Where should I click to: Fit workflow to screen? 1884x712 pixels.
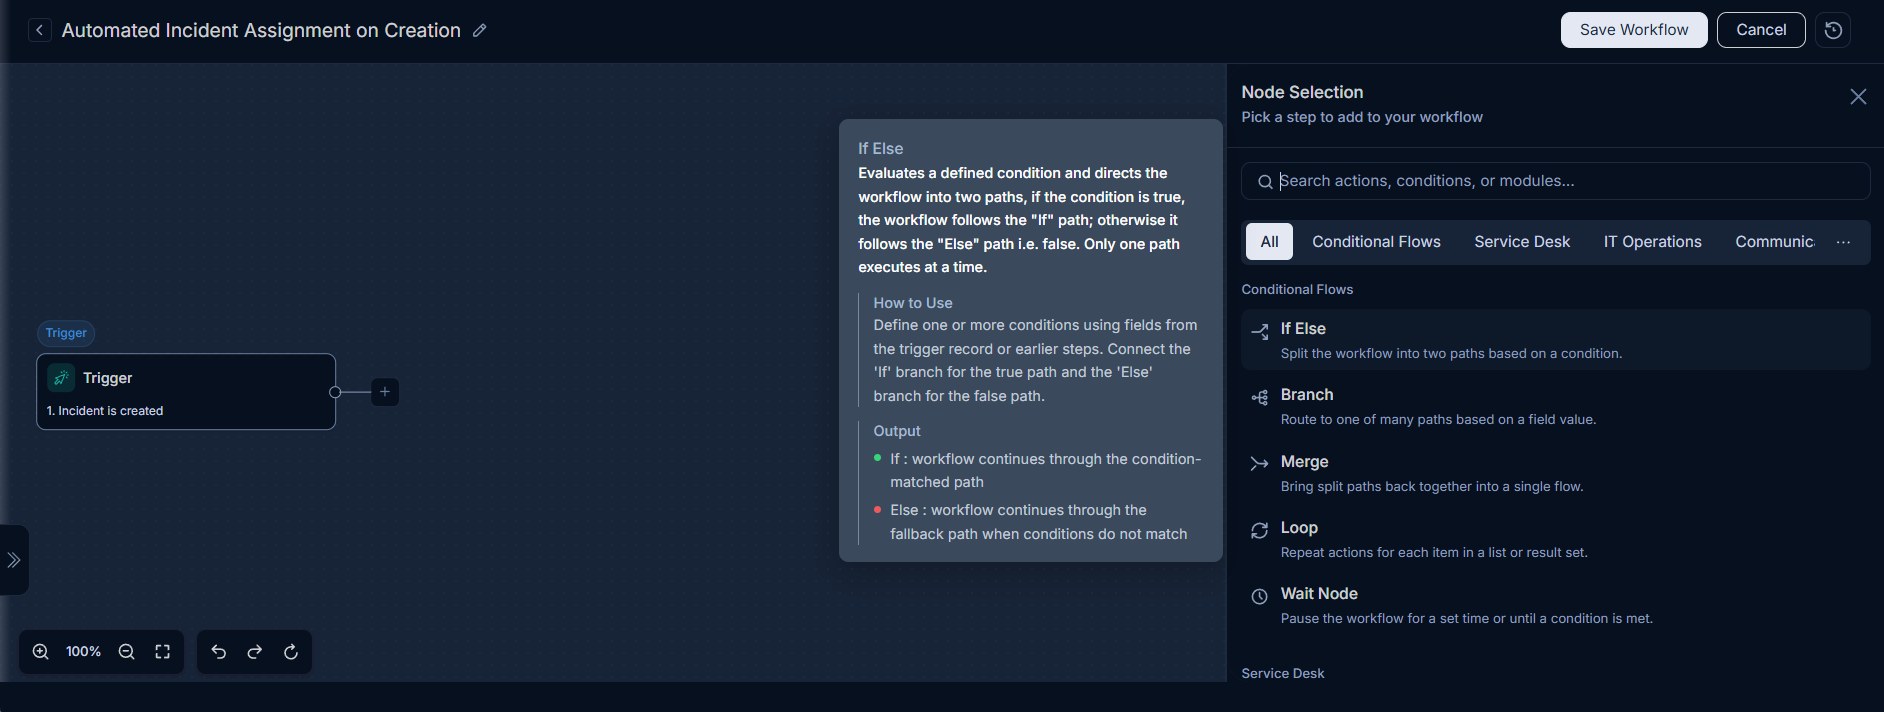click(x=163, y=652)
